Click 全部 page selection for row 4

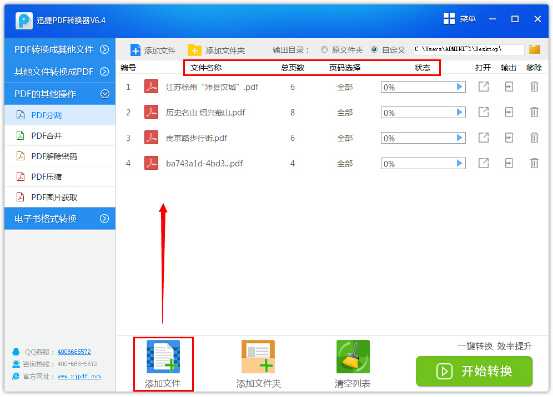[345, 163]
